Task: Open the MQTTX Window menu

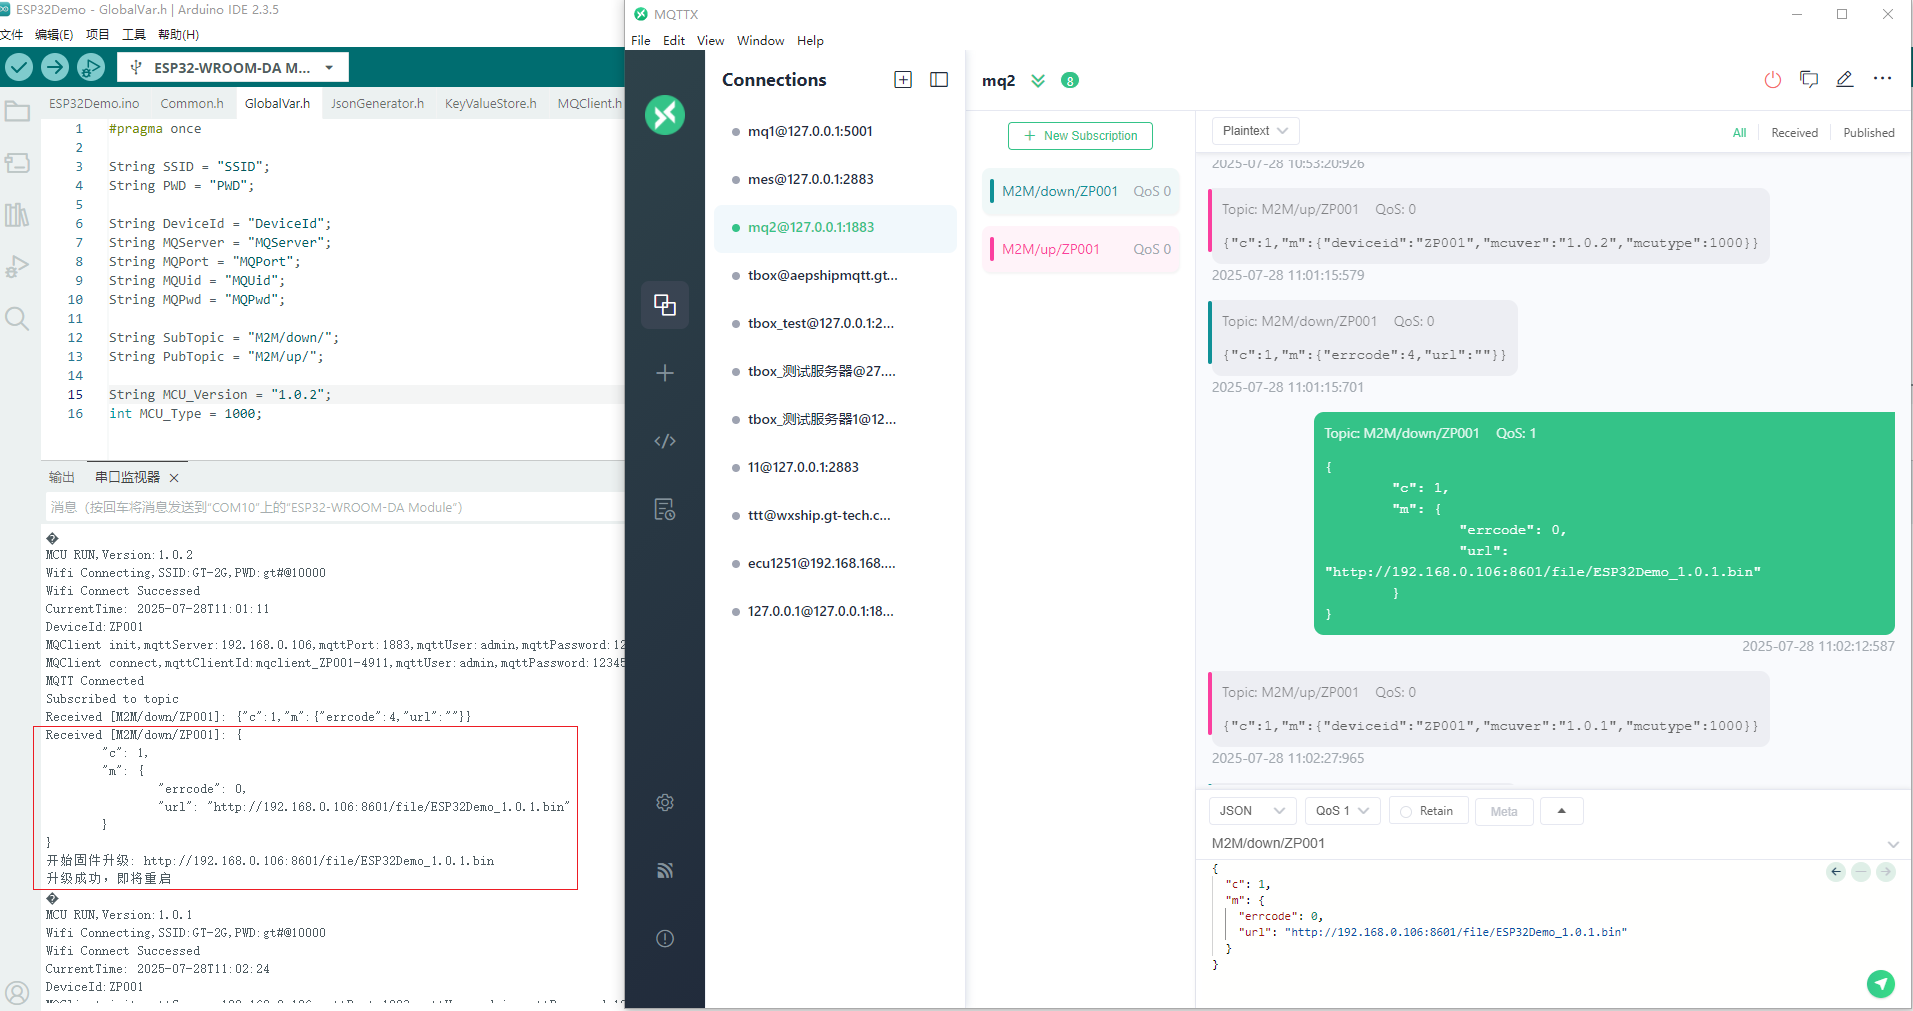Action: pos(760,41)
